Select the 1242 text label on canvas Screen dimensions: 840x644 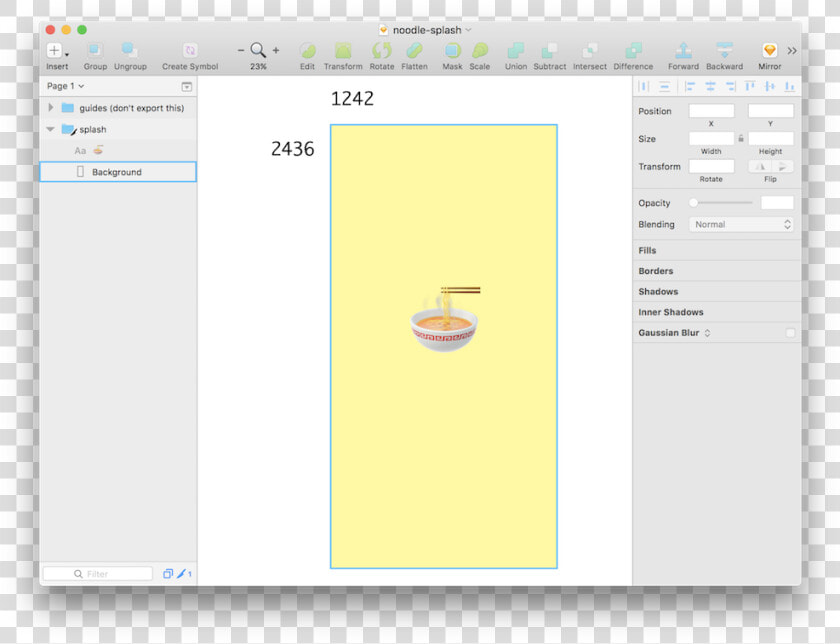(352, 99)
